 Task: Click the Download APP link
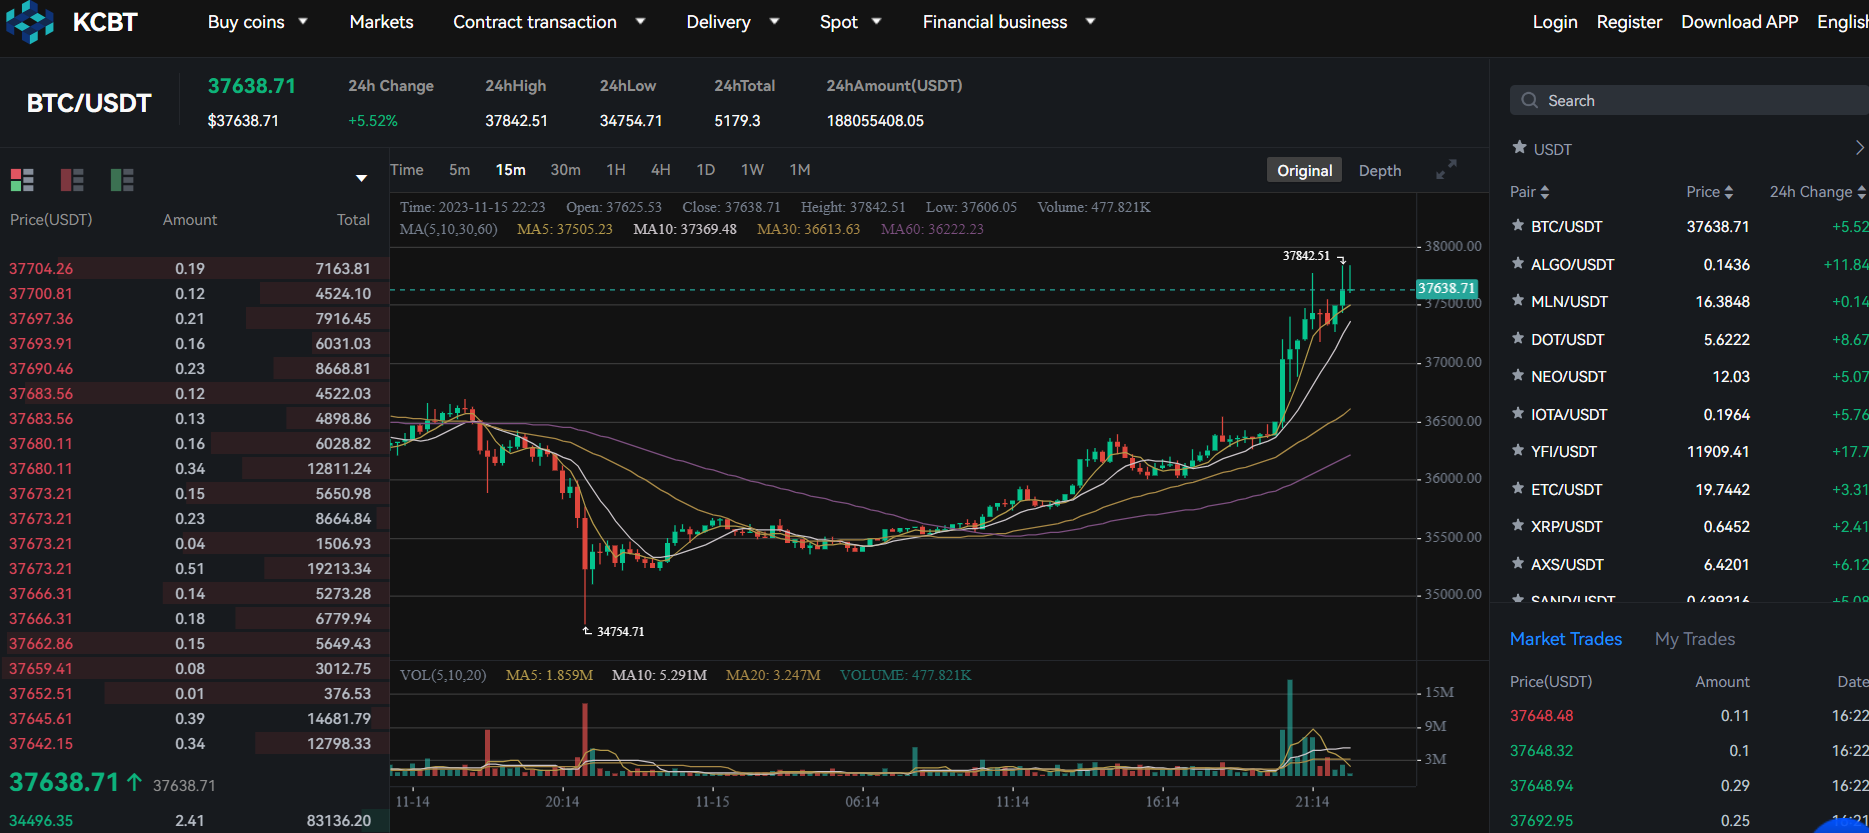pyautogui.click(x=1739, y=22)
